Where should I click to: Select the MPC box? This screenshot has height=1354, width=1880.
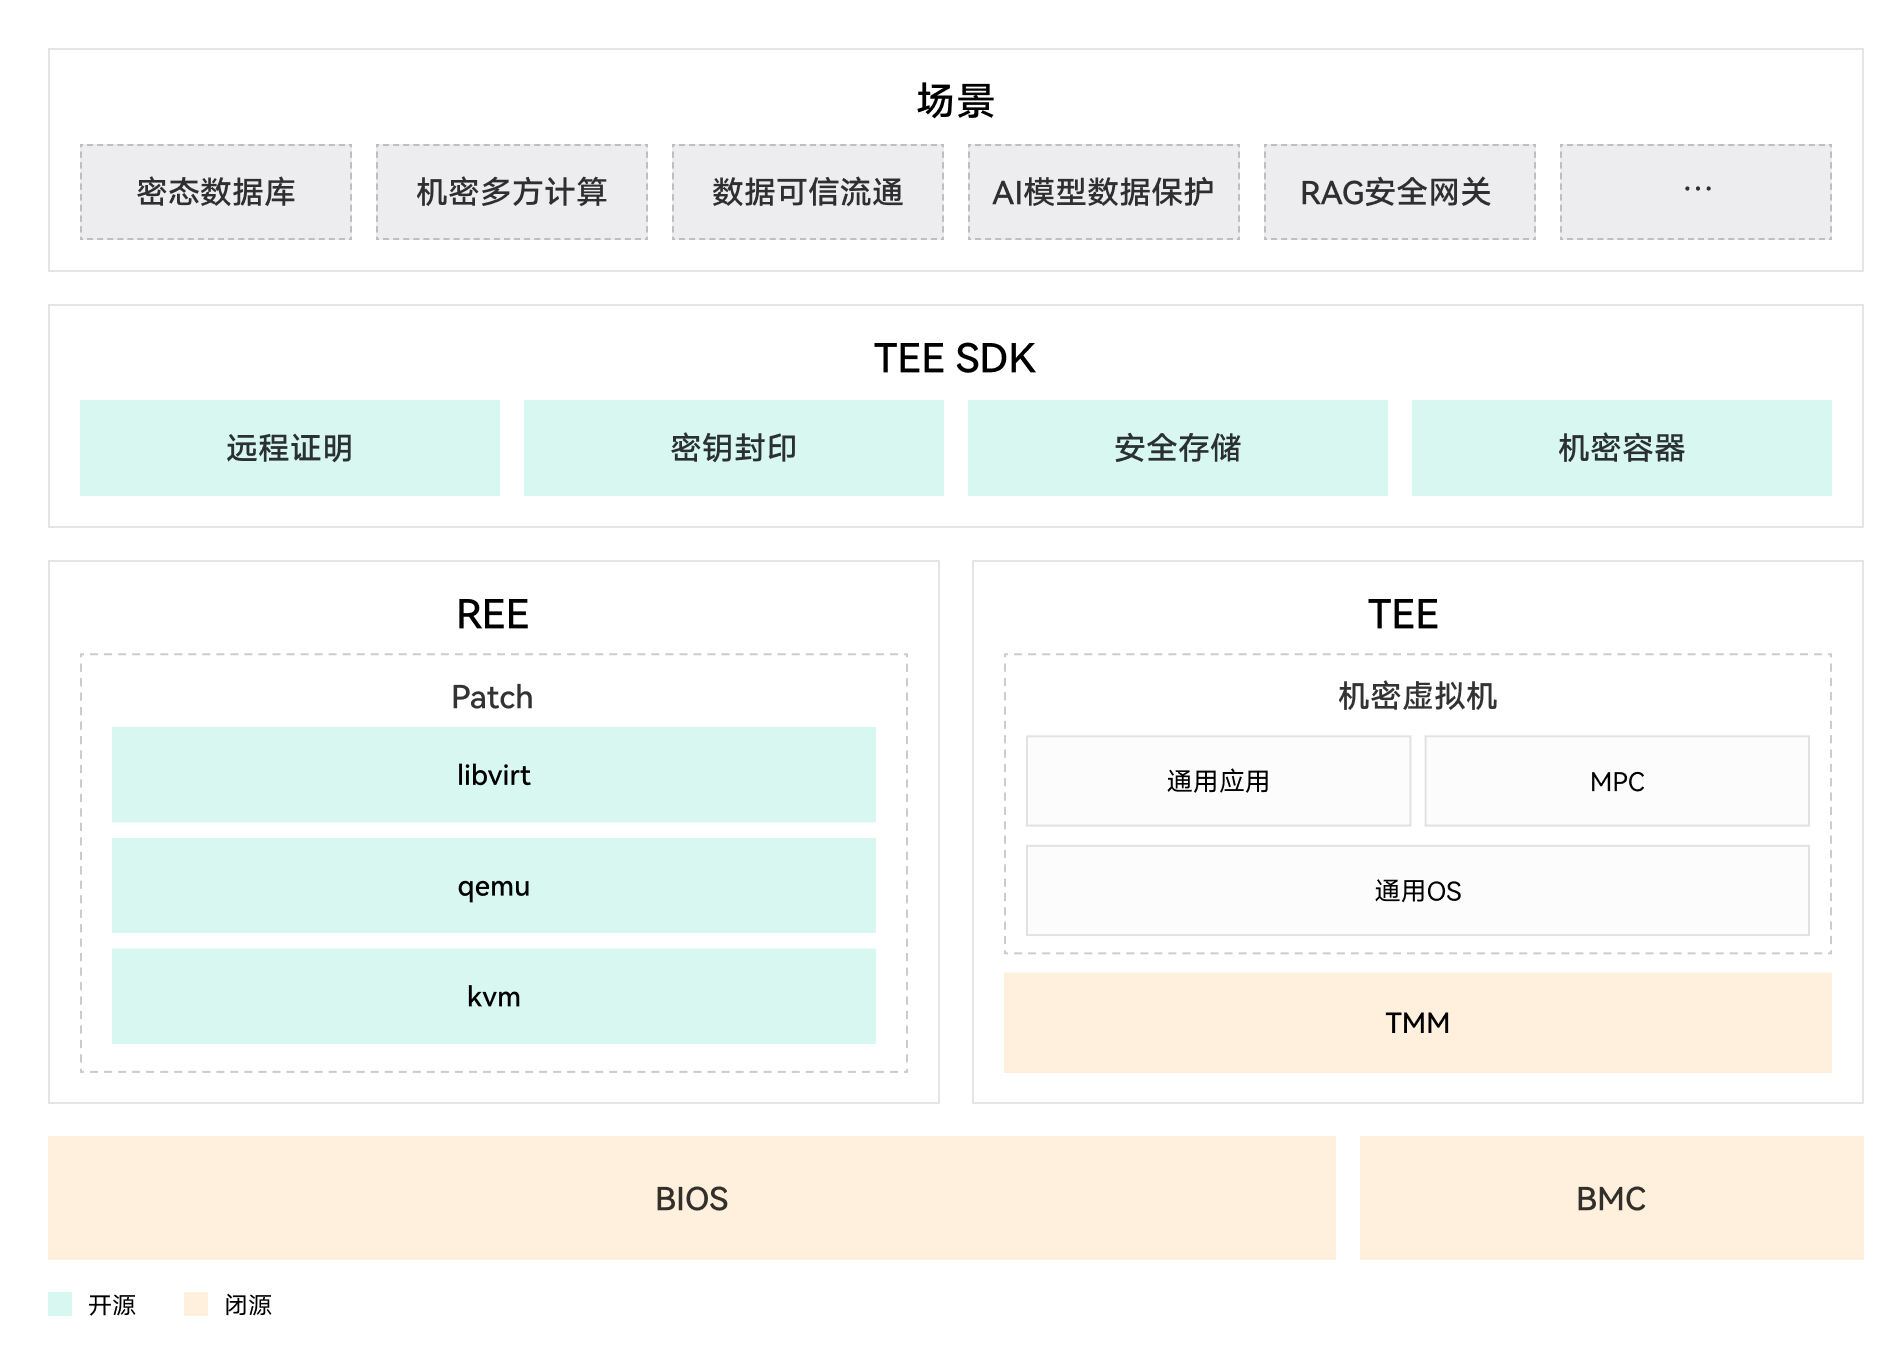(x=1617, y=781)
